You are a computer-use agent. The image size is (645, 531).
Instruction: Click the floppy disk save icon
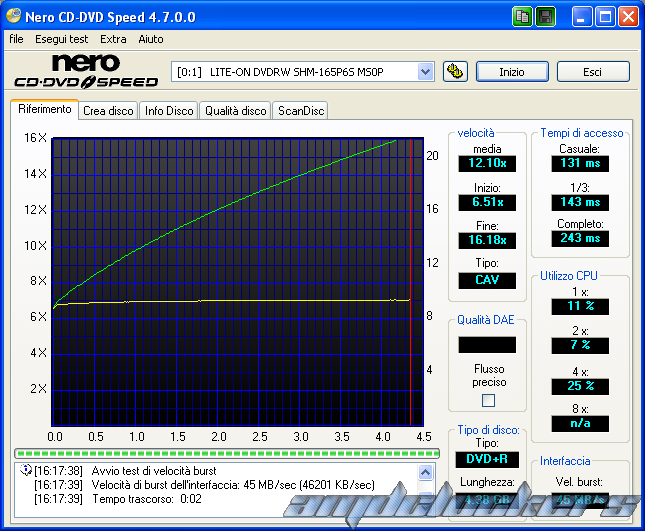546,17
